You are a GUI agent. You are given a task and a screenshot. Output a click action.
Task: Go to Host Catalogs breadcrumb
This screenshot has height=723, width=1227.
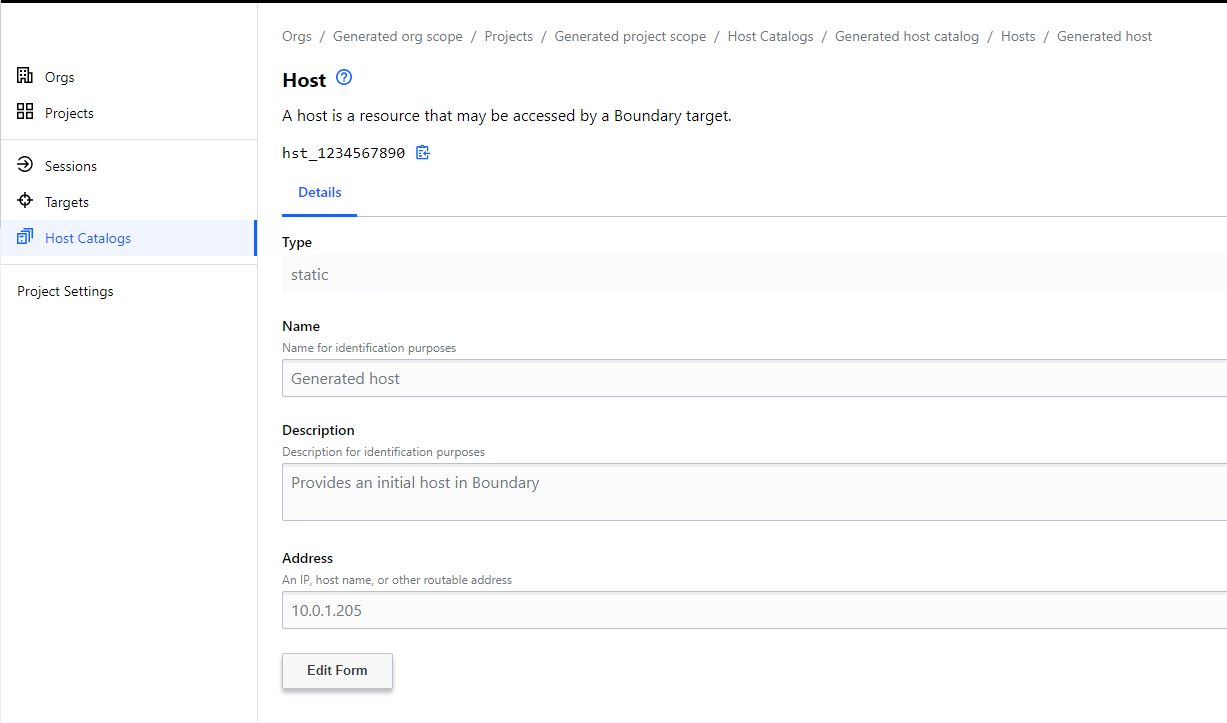click(770, 36)
